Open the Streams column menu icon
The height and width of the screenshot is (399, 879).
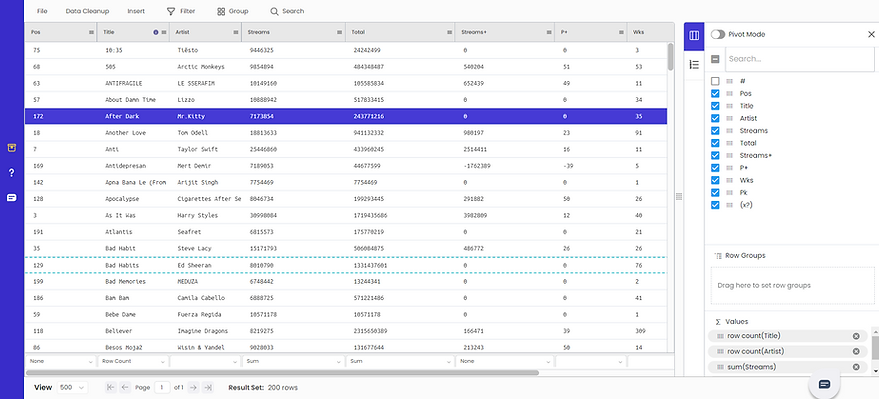340,33
